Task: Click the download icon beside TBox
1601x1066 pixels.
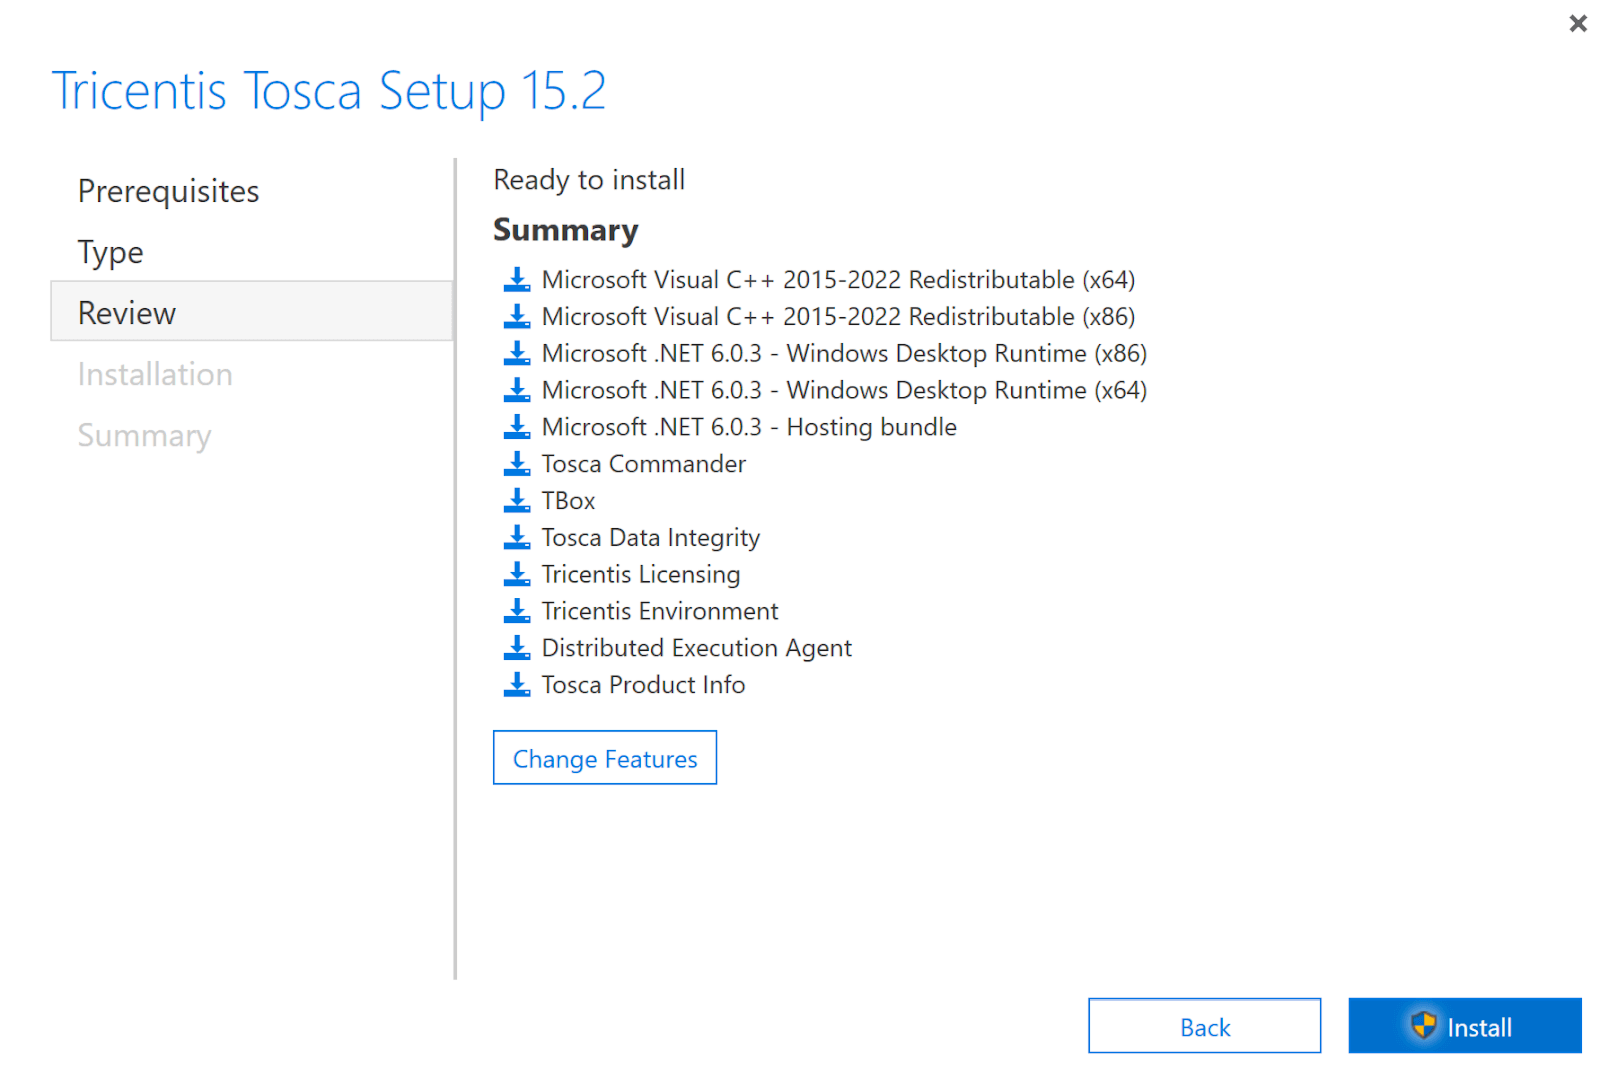Action: [x=517, y=500]
